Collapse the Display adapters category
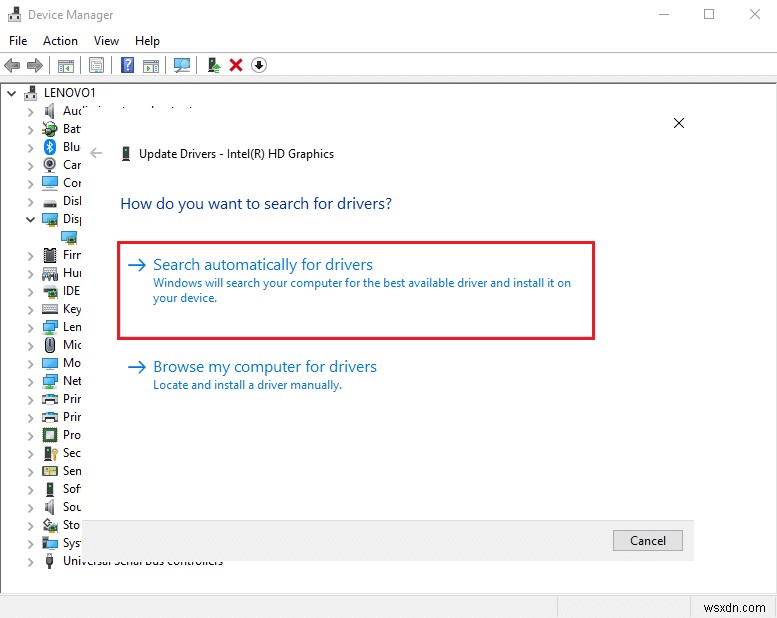Viewport: 777px width, 618px height. [31, 219]
